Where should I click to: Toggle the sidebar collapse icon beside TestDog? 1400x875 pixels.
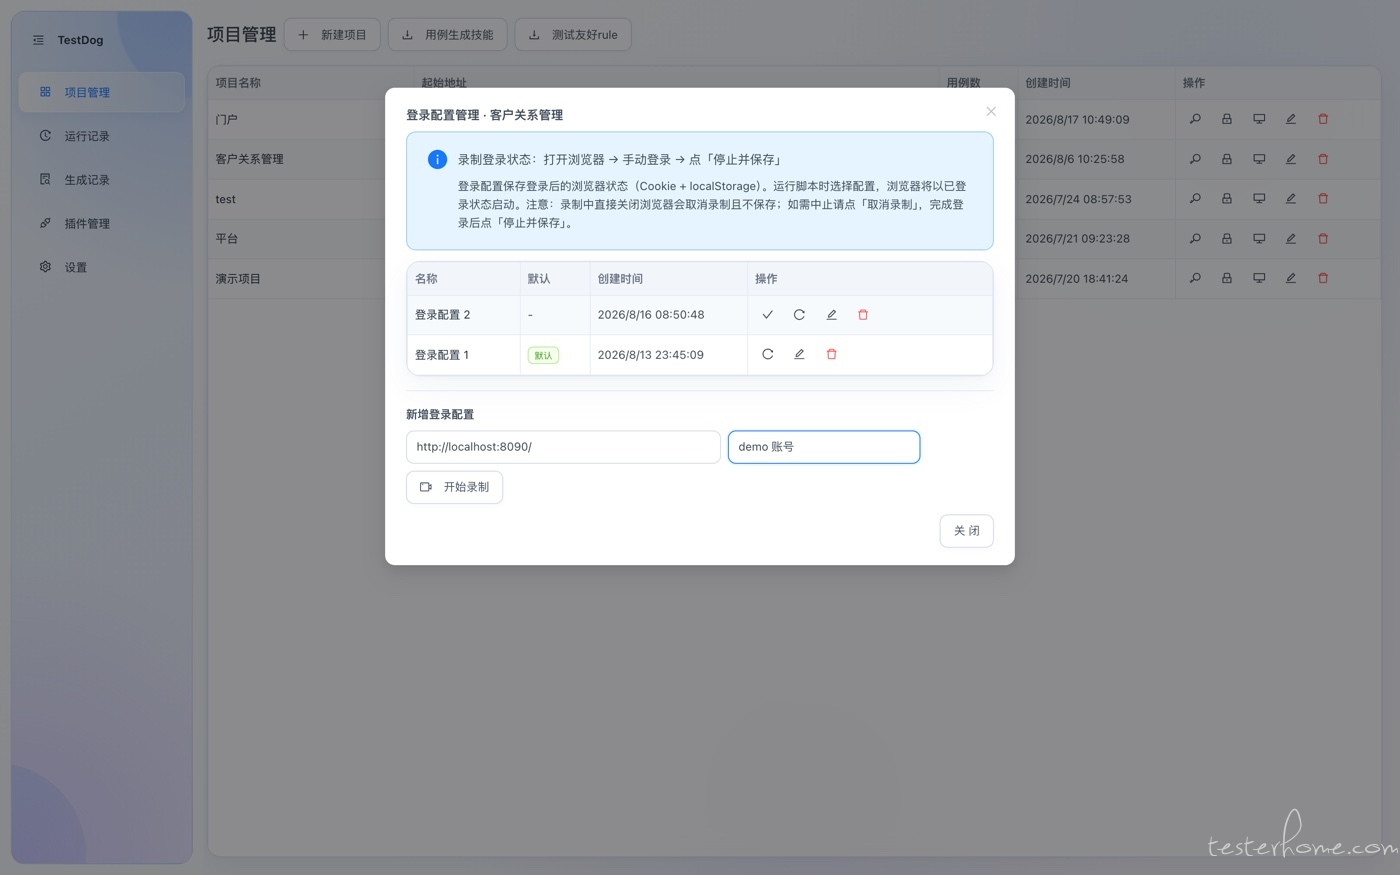(x=38, y=40)
